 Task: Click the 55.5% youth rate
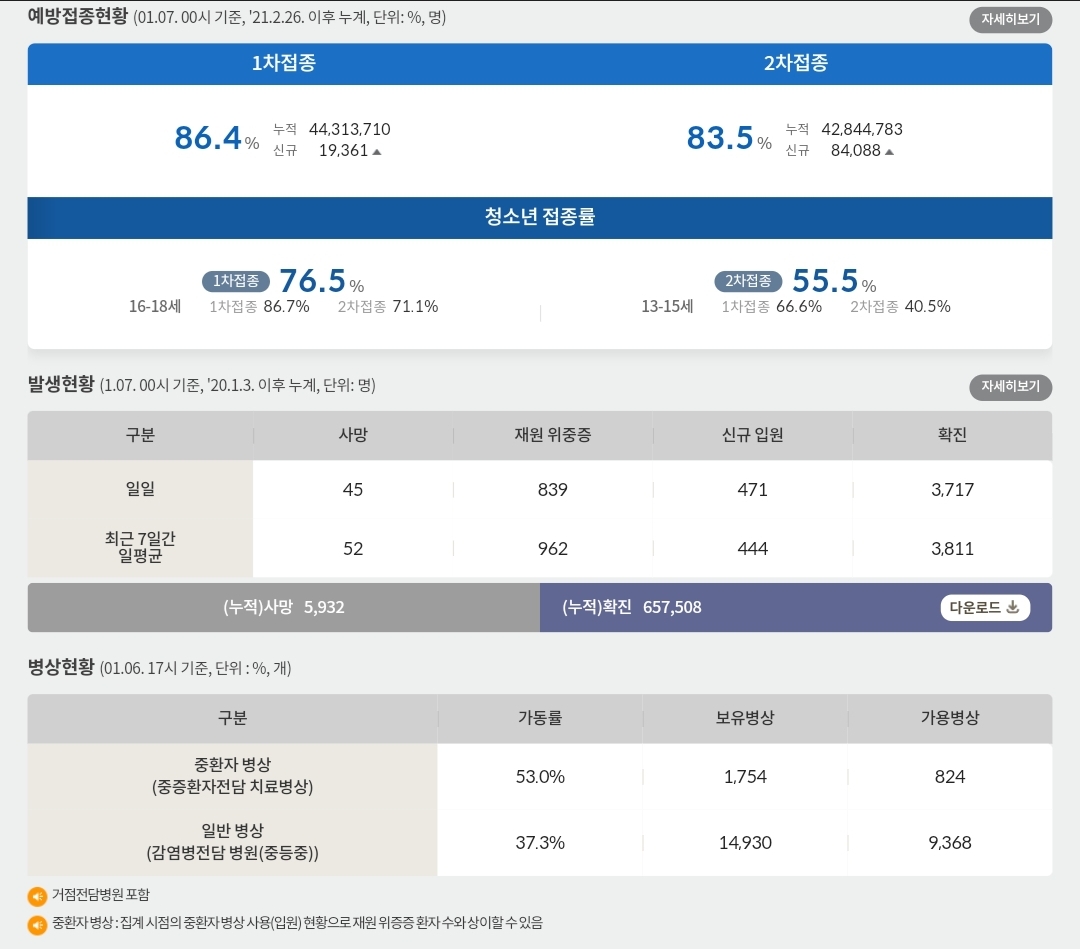click(833, 281)
